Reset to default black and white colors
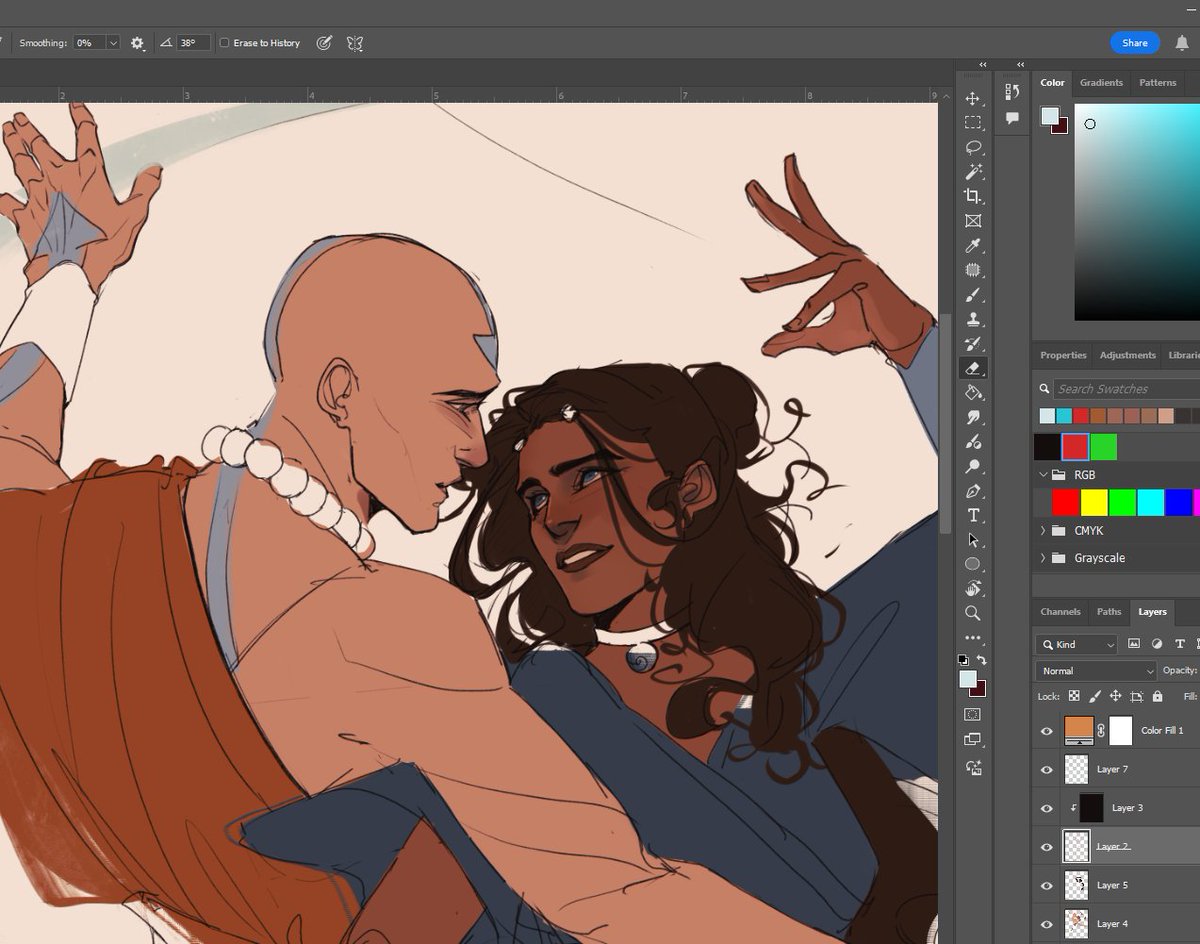The image size is (1200, 944). click(963, 660)
